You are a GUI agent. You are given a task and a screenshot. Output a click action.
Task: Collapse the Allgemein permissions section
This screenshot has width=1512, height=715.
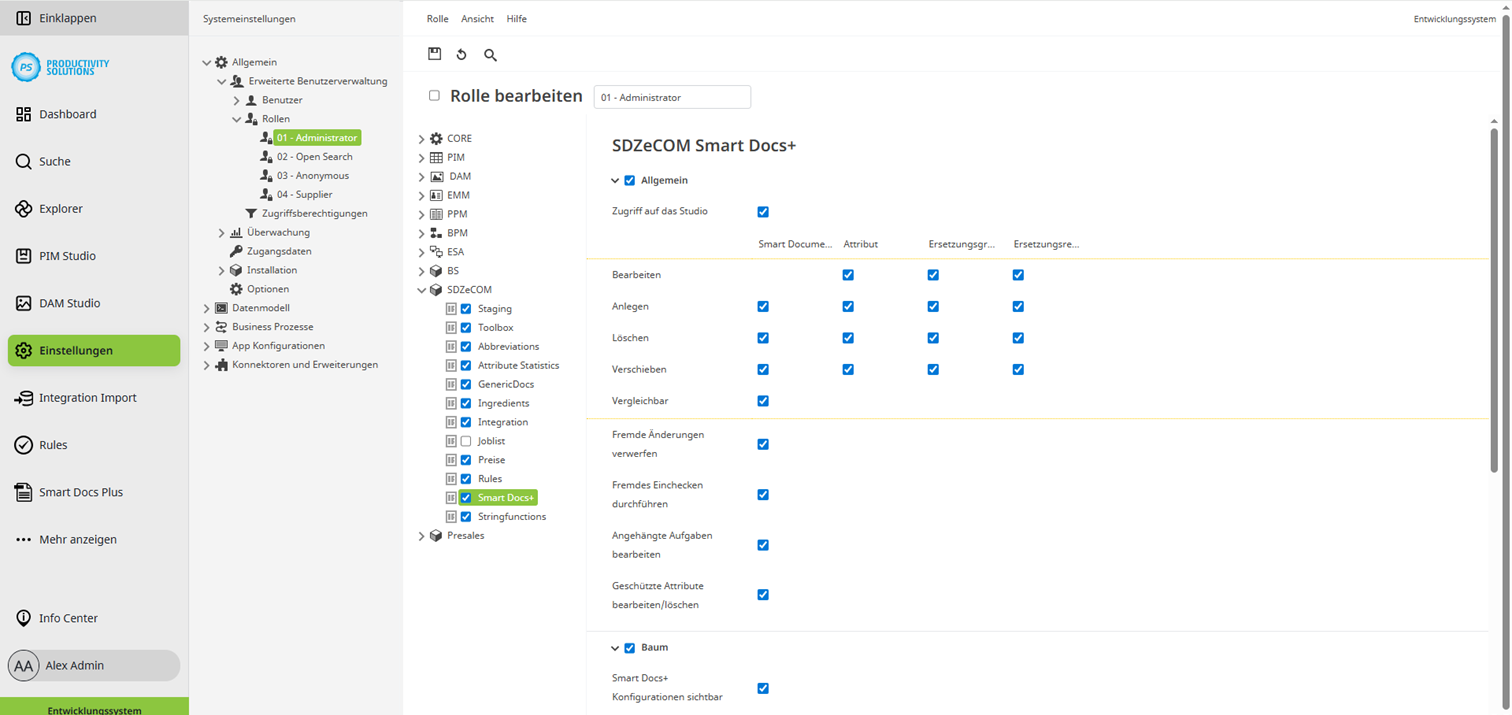pos(615,179)
